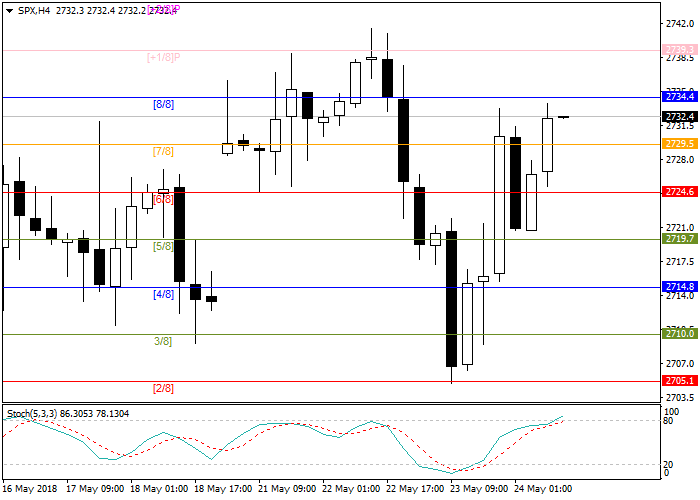Screen dimensions: 700x500
Task: Click the stochastic scale value 80
Action: click(x=670, y=421)
